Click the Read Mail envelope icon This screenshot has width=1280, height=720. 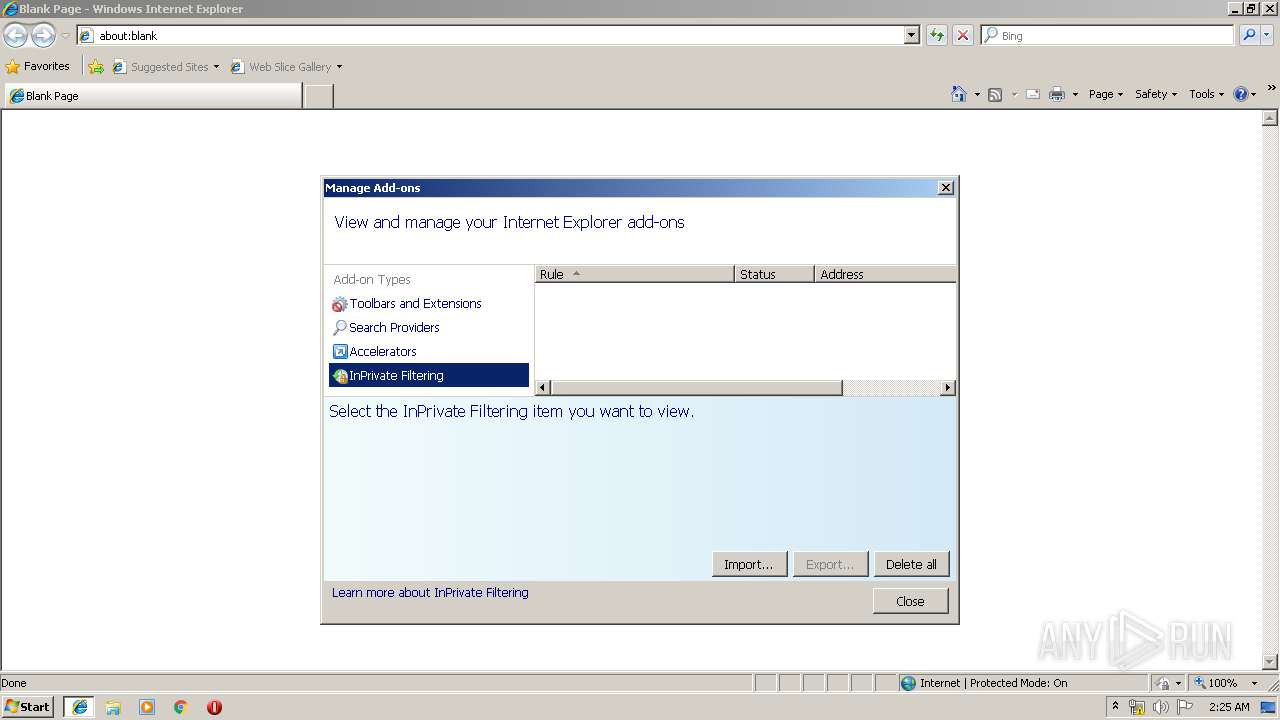1033,94
